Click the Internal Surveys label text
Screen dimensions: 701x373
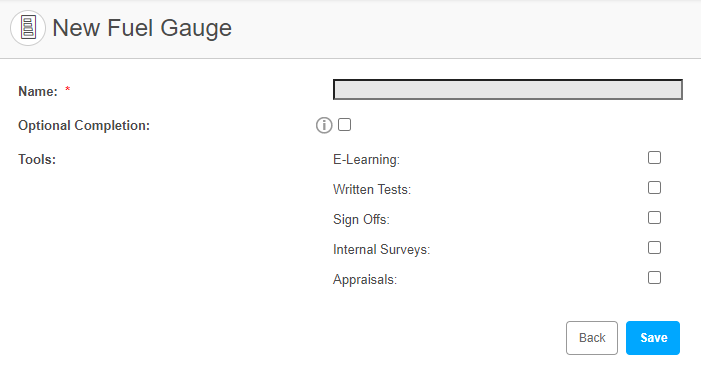[x=381, y=249]
